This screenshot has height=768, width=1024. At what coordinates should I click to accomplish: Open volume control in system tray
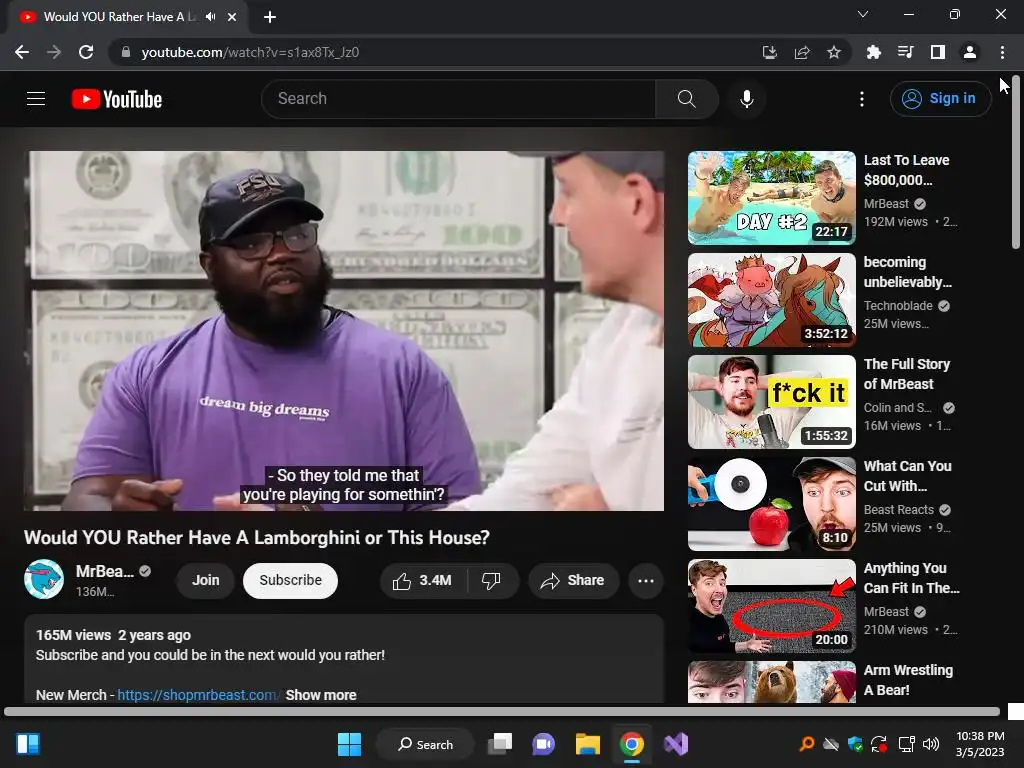point(931,744)
